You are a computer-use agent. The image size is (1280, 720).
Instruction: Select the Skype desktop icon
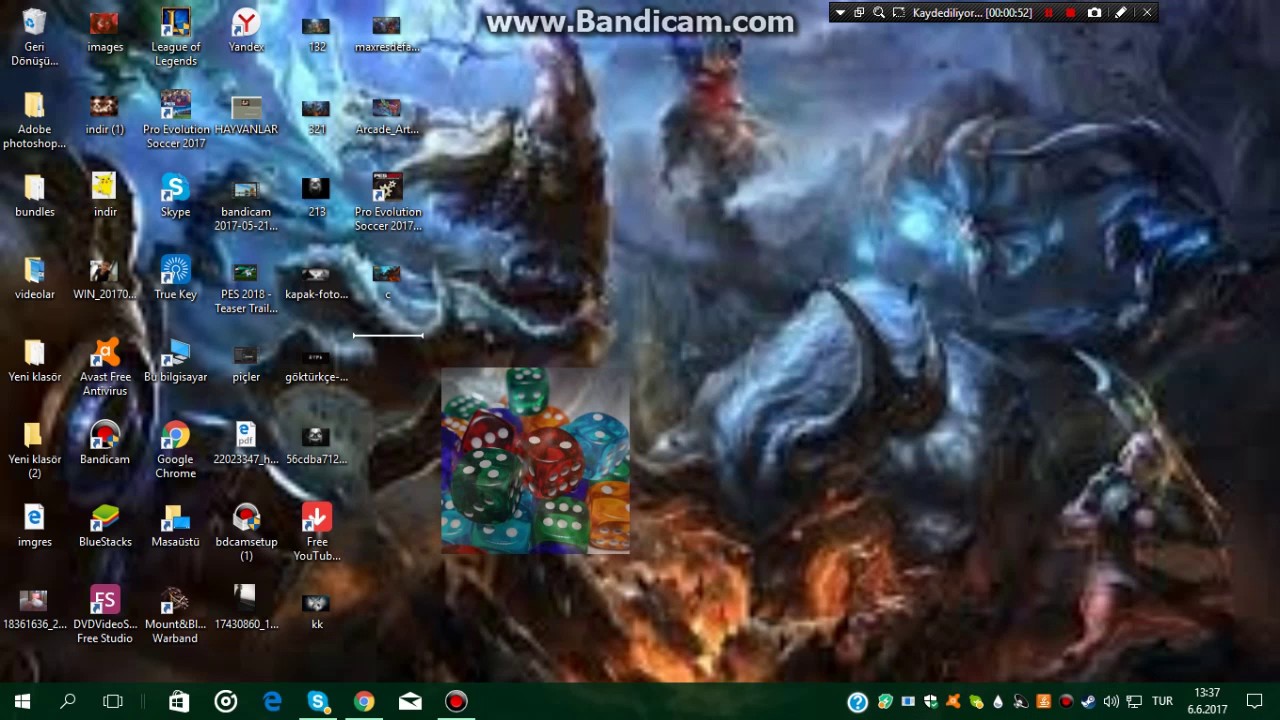175,196
